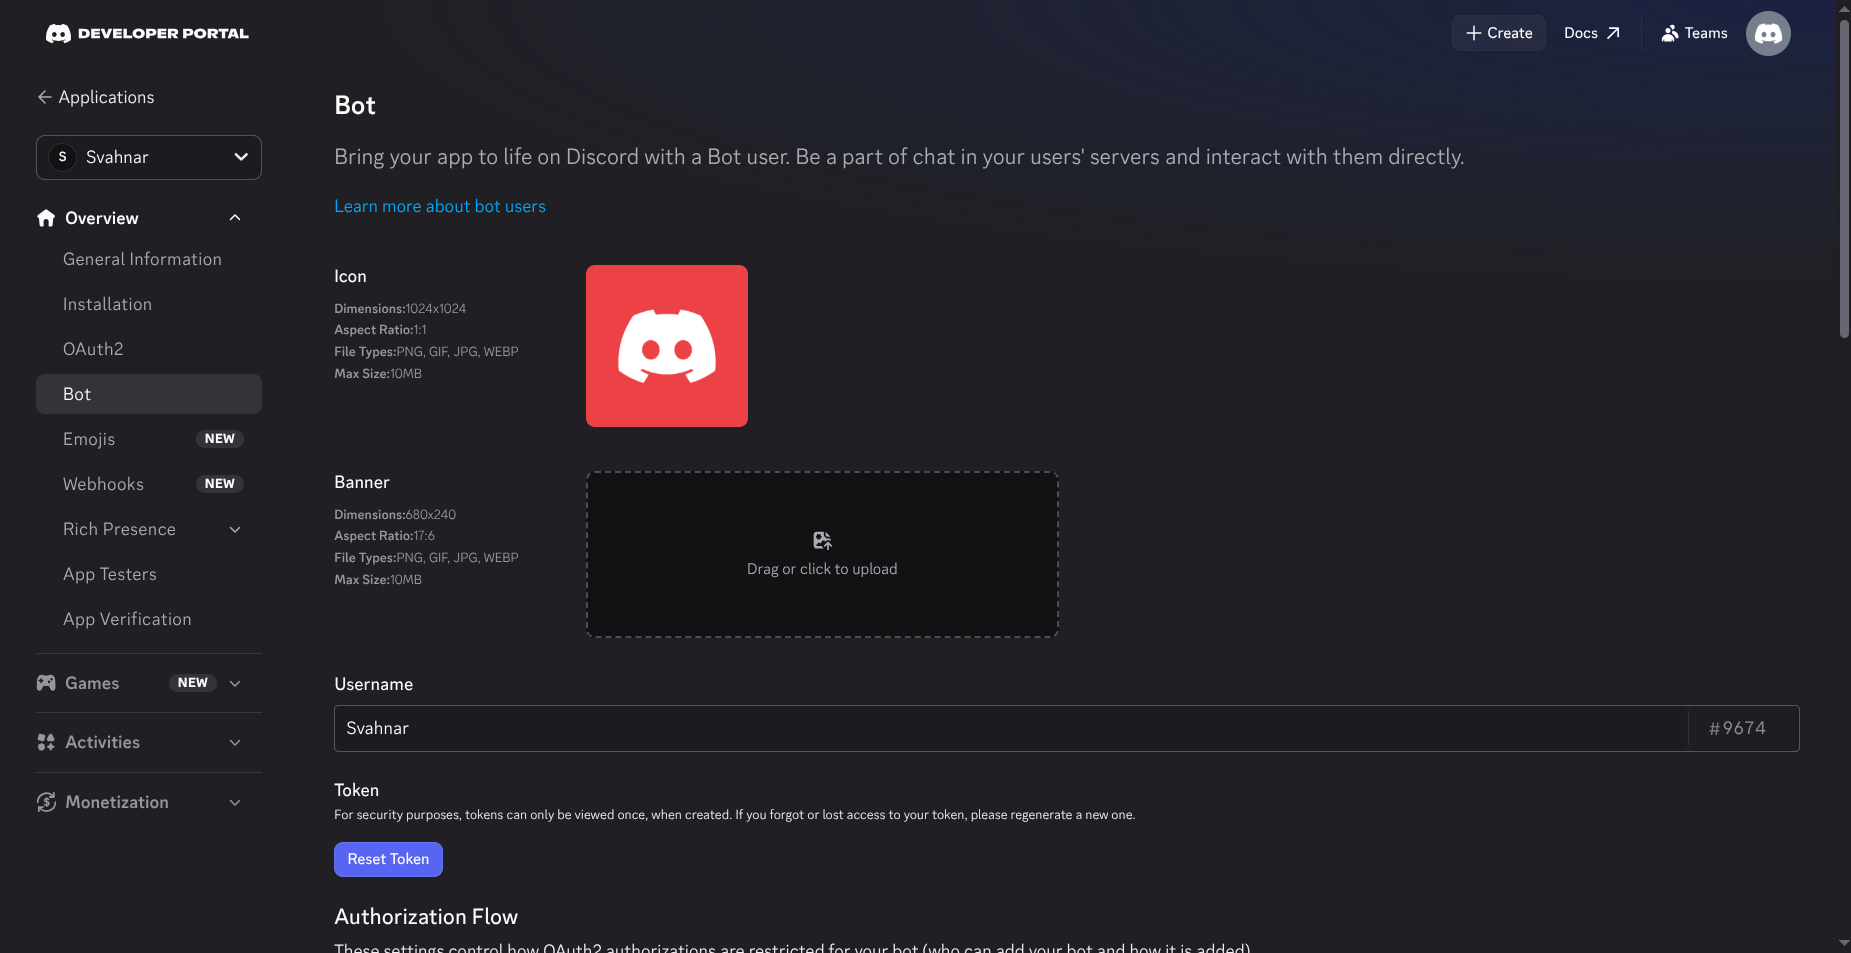Screen dimensions: 1851x953
Task: Click the Teams people icon
Action: click(x=1670, y=33)
